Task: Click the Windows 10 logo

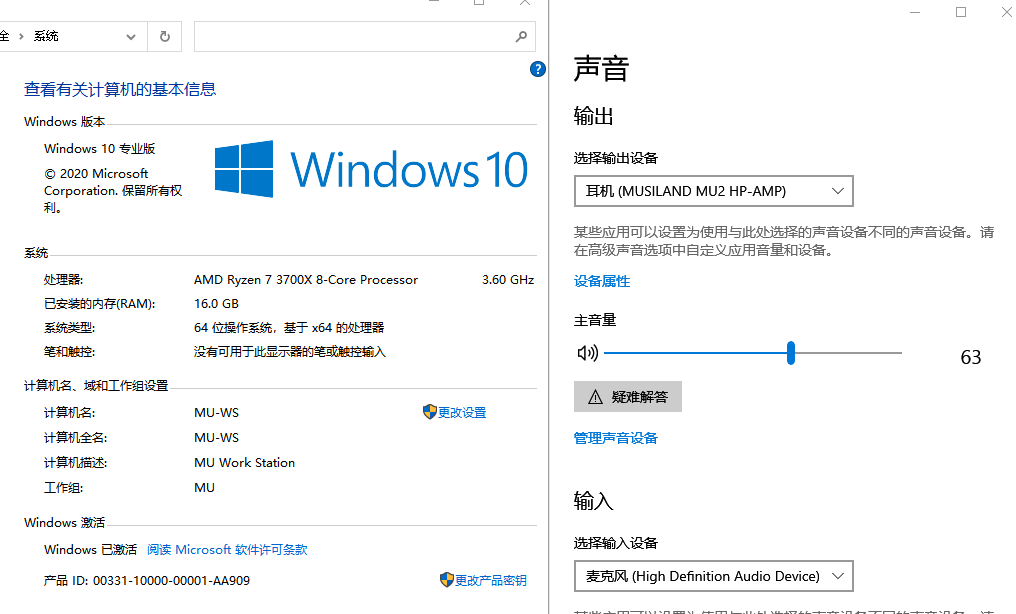Action: click(x=244, y=168)
